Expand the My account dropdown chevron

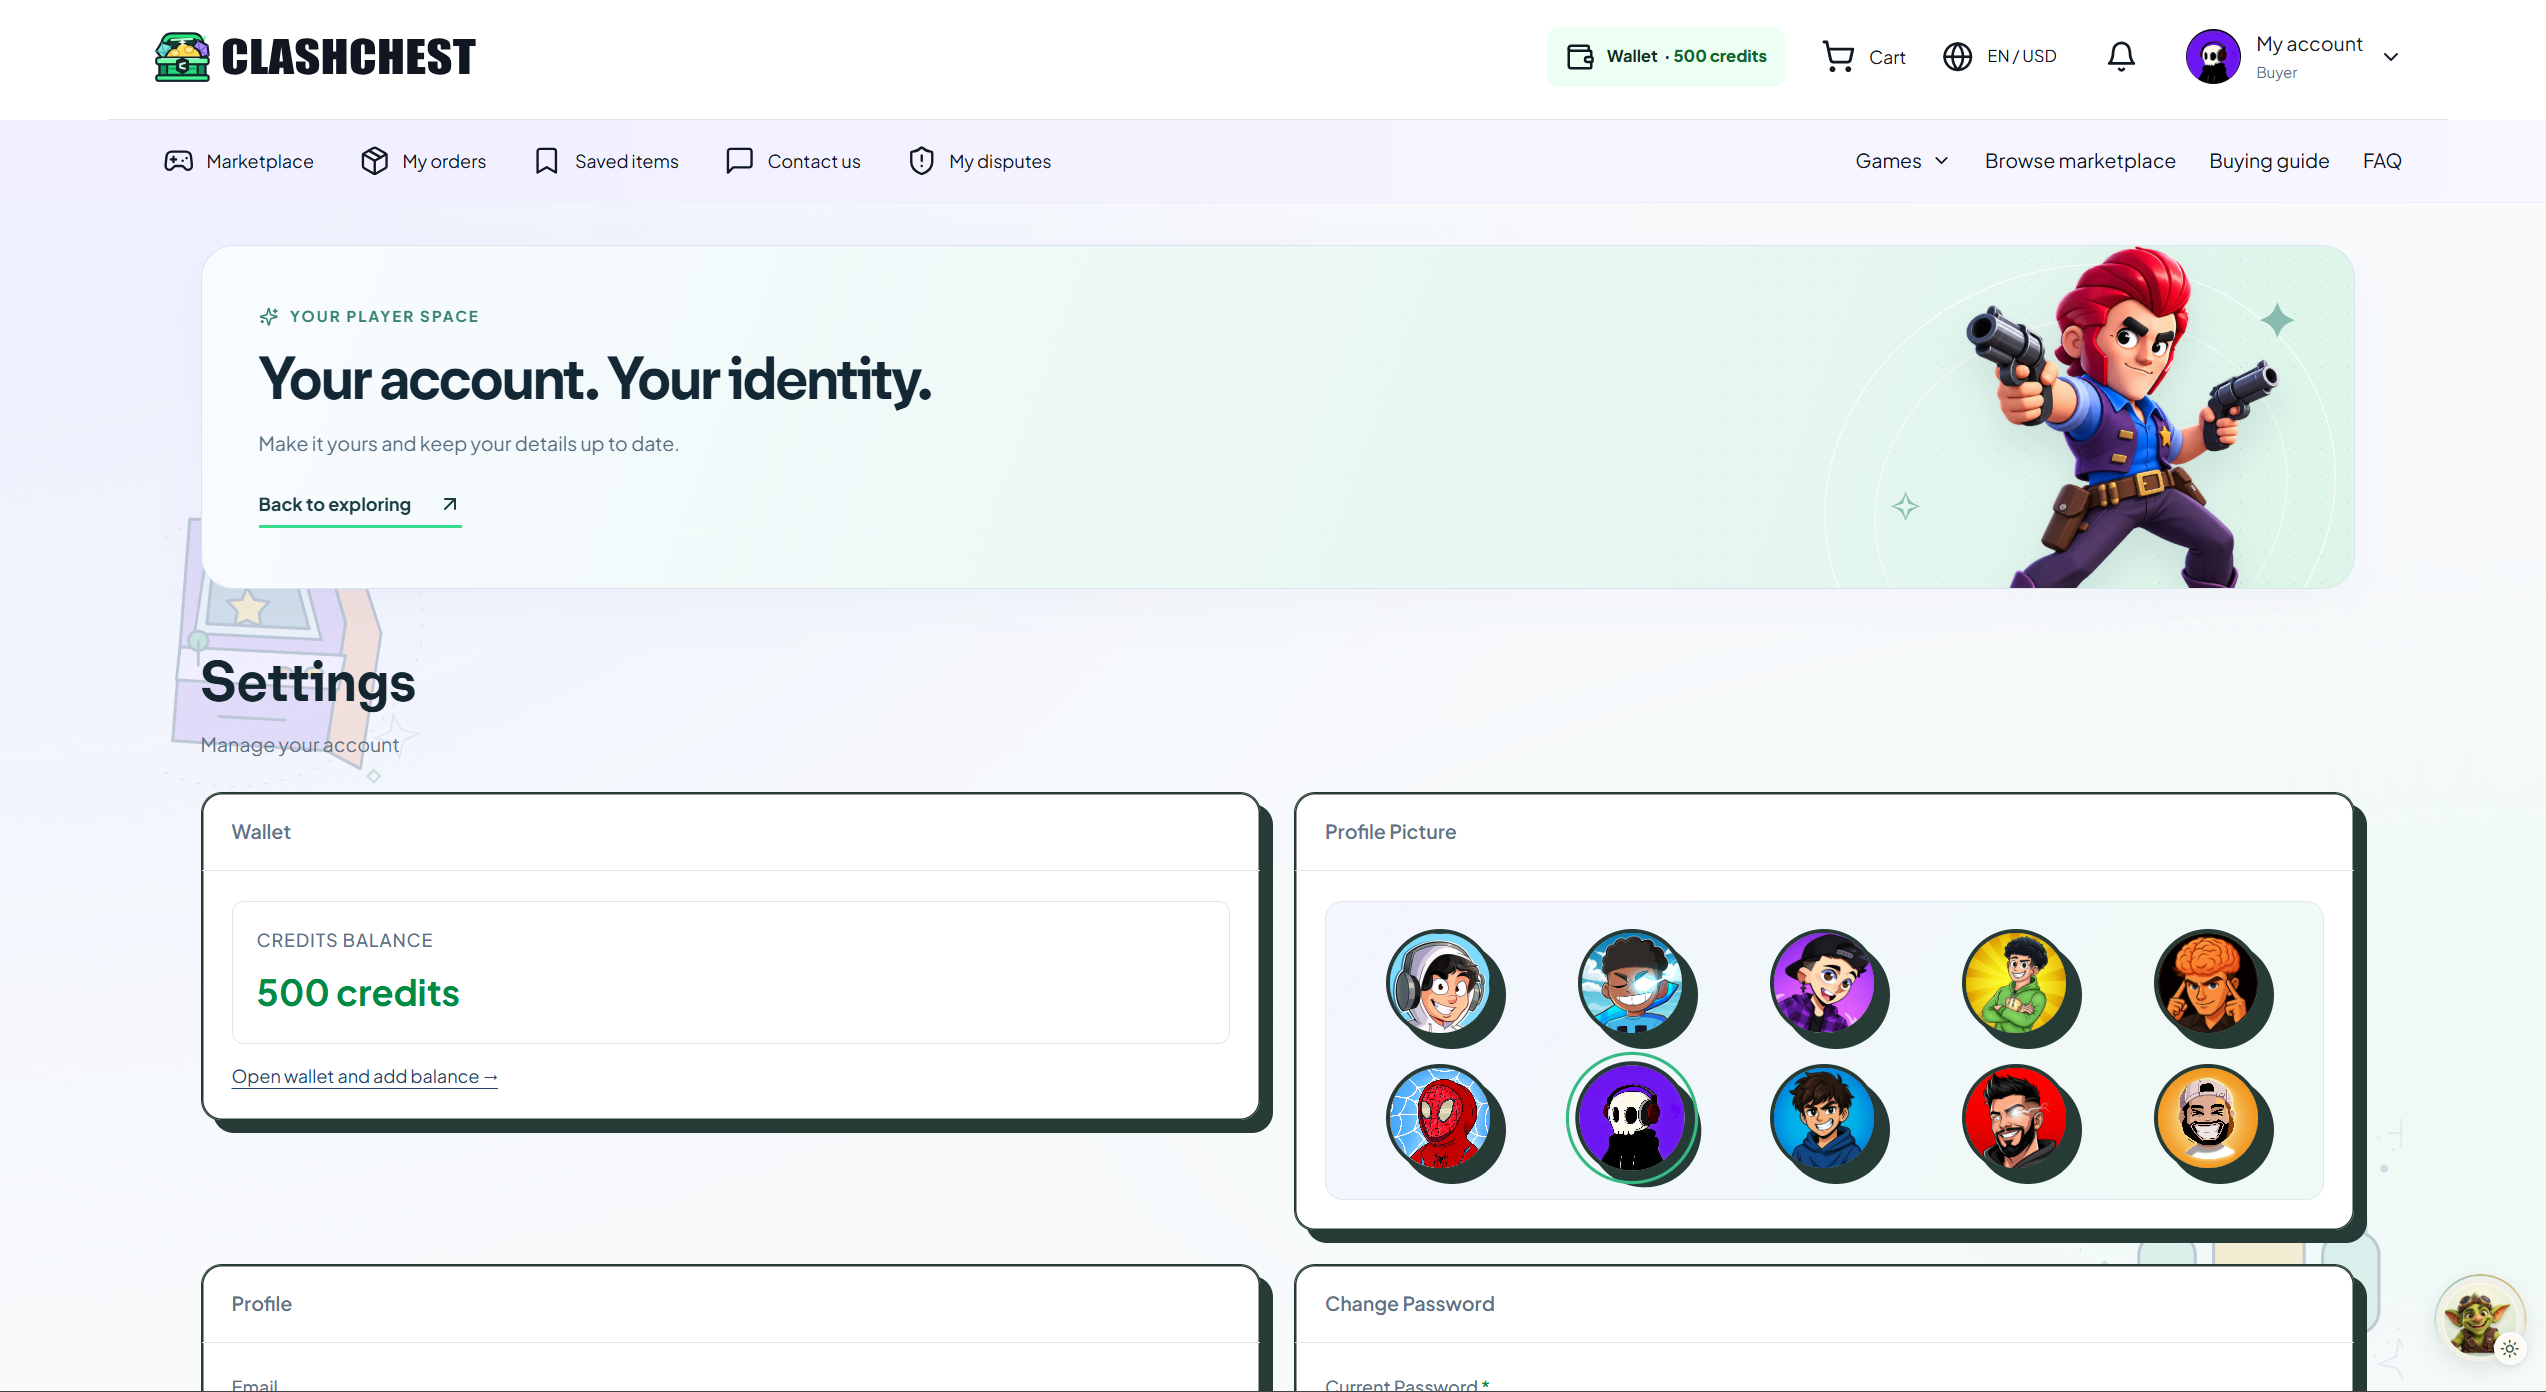coord(2391,57)
